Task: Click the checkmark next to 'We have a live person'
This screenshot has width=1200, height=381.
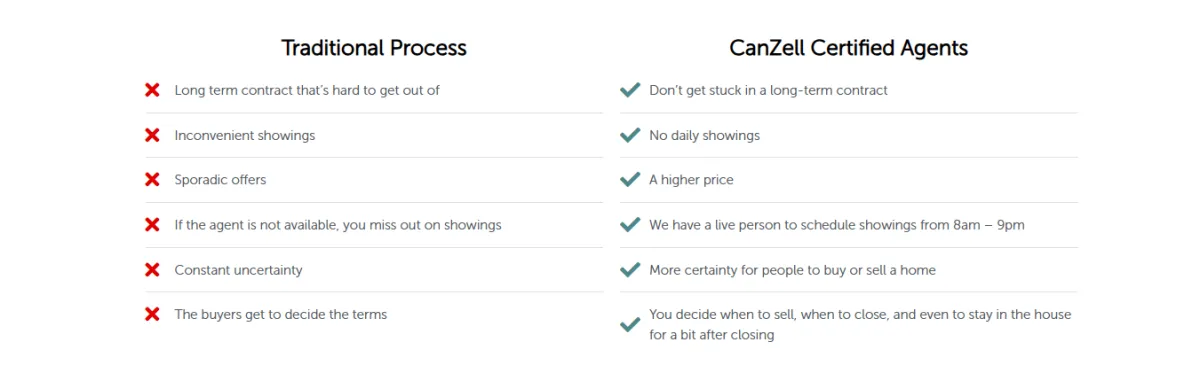Action: pos(629,225)
